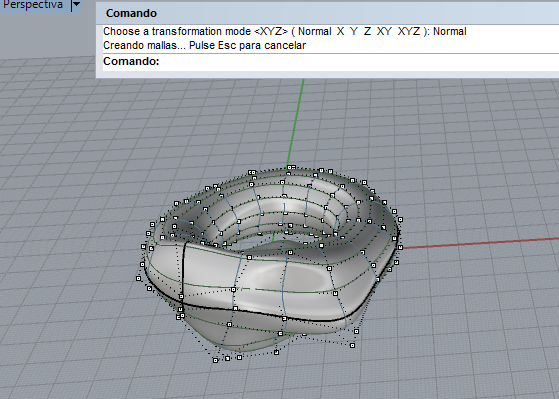Open the Perspectiva viewport dropdown arrow

point(76,5)
